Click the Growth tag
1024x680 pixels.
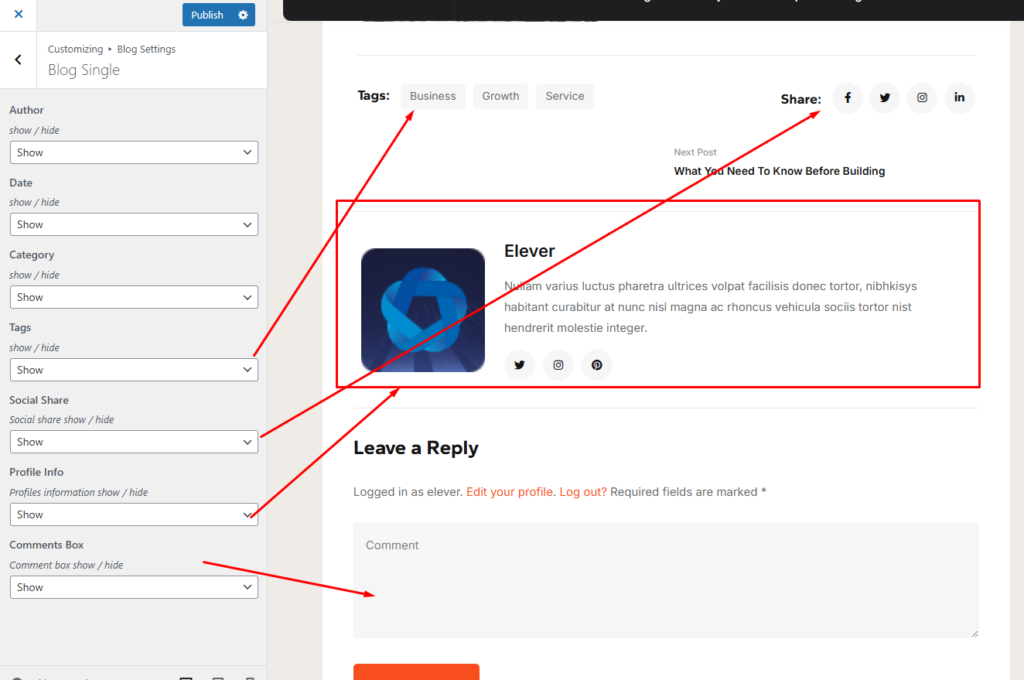501,96
